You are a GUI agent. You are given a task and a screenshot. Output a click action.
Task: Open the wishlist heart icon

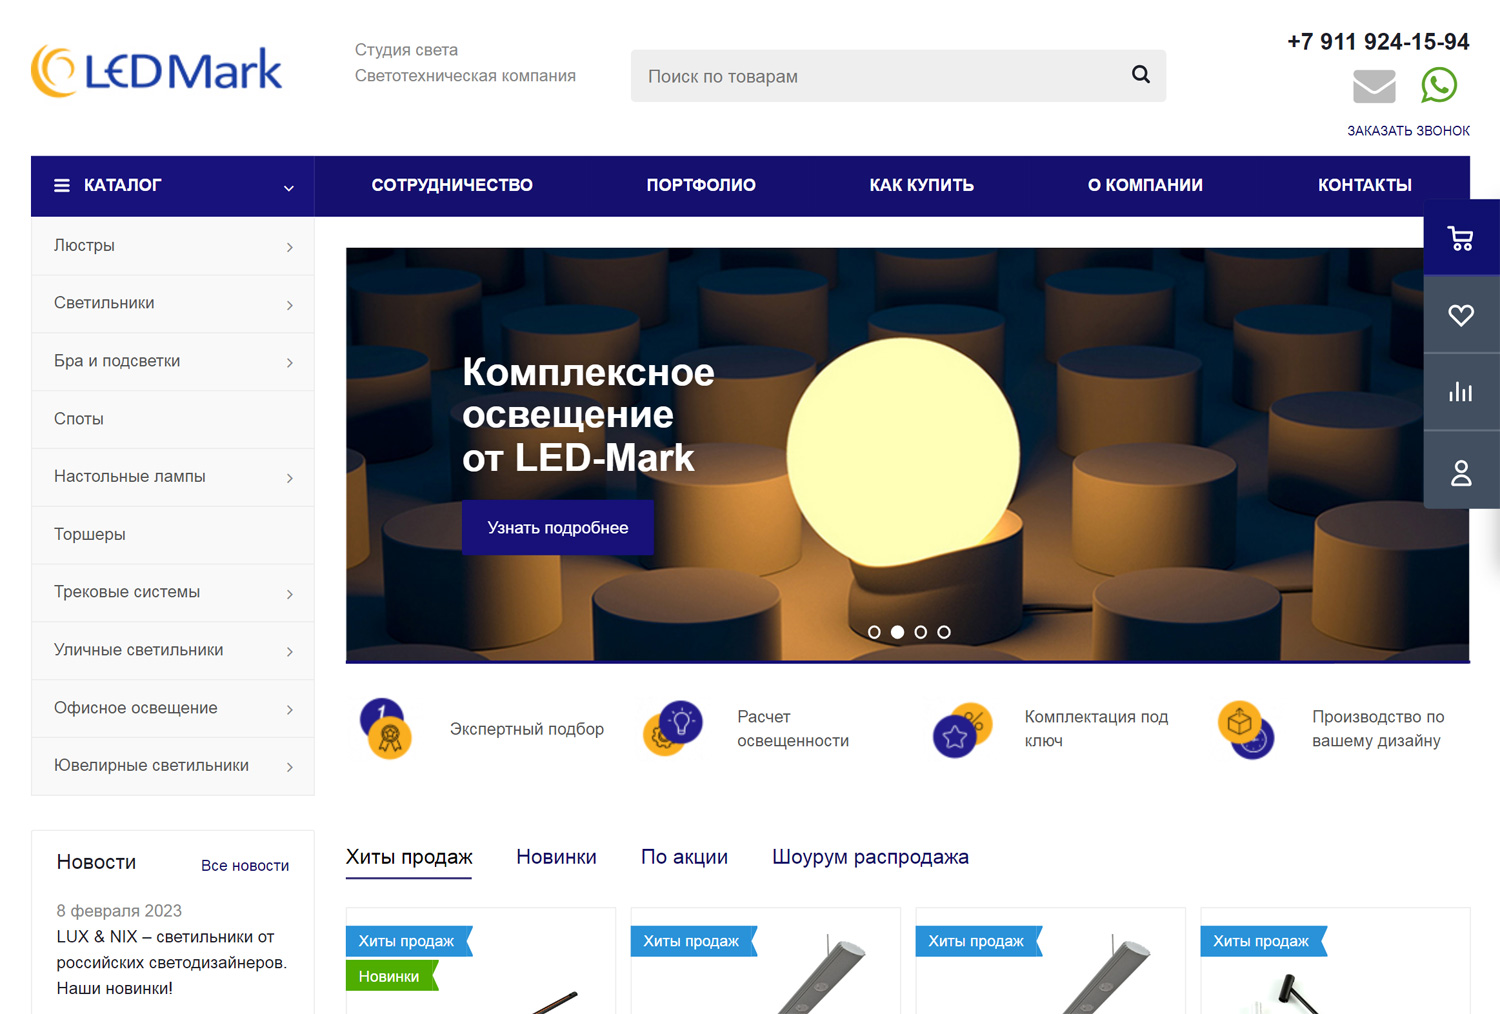[x=1461, y=314]
